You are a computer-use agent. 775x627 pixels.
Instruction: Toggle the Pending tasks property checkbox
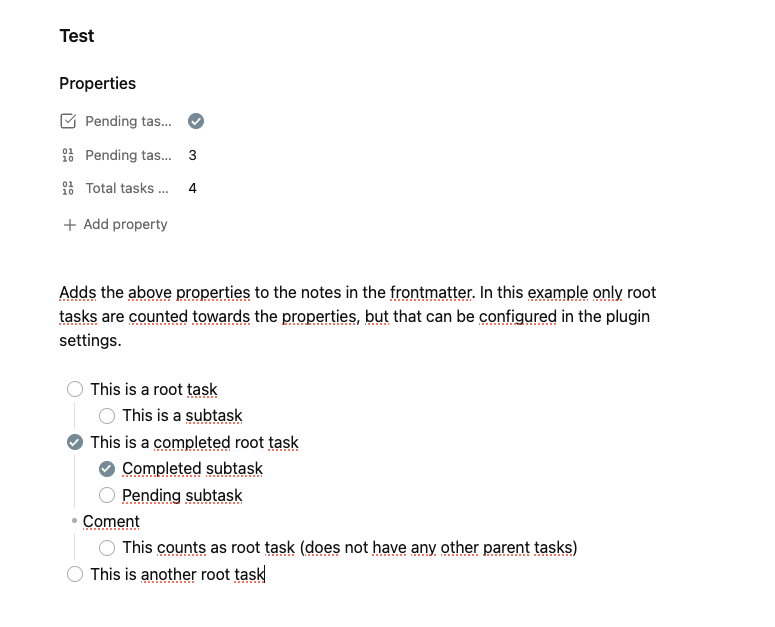(196, 121)
